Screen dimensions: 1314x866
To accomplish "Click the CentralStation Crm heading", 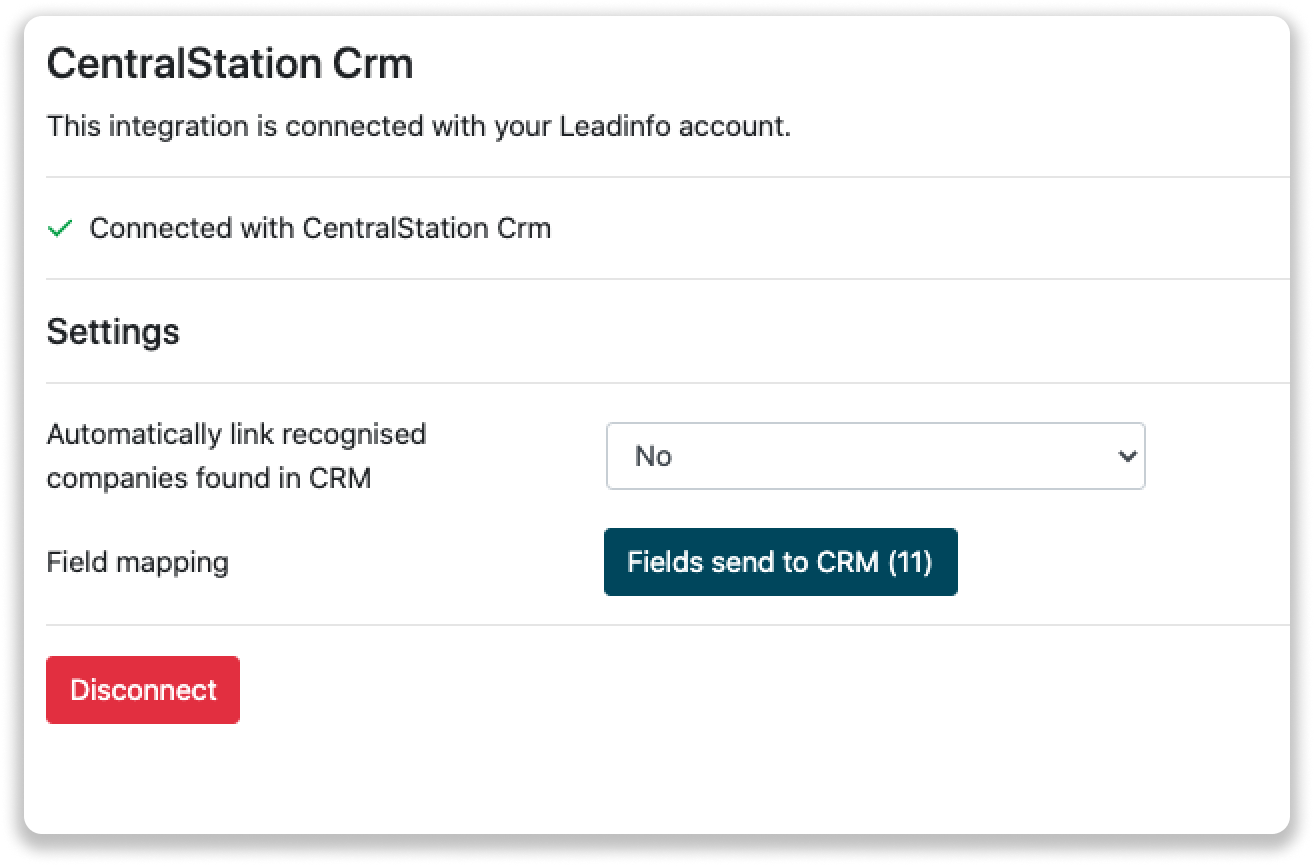I will [230, 63].
